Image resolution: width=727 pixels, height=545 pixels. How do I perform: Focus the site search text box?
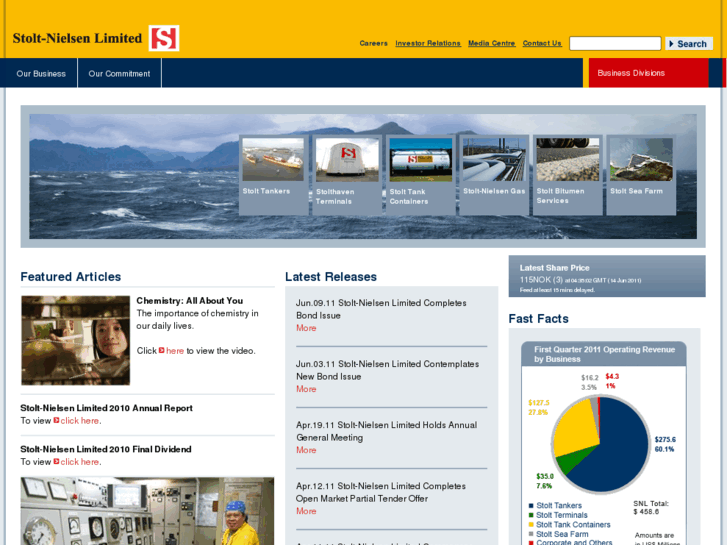[x=615, y=43]
